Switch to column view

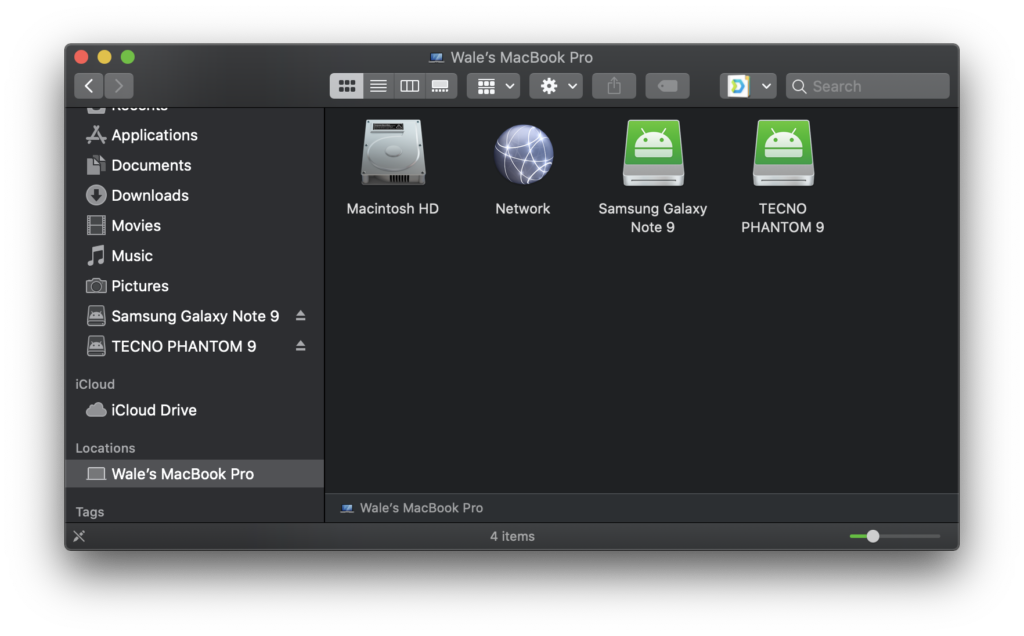click(x=409, y=86)
